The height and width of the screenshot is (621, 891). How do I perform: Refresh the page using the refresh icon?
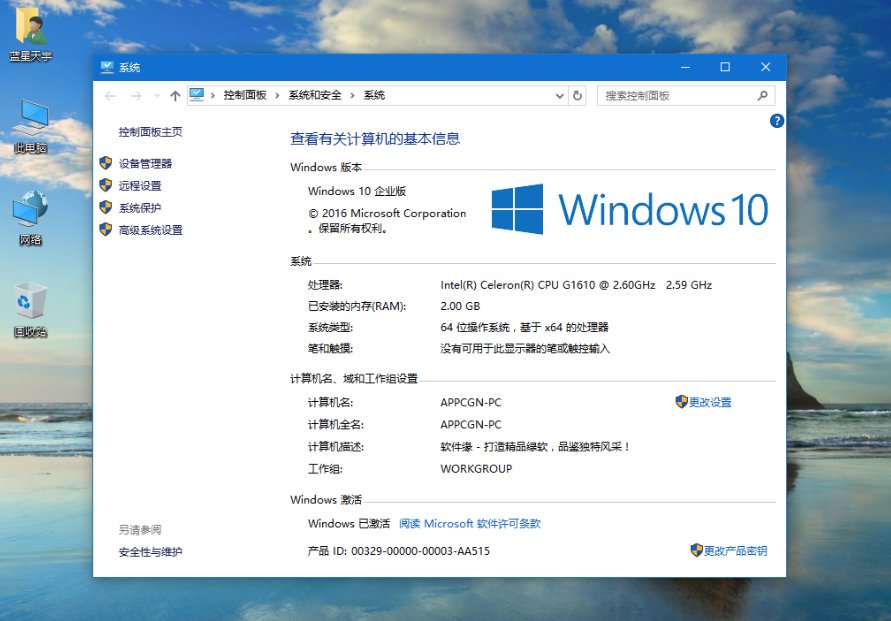577,95
